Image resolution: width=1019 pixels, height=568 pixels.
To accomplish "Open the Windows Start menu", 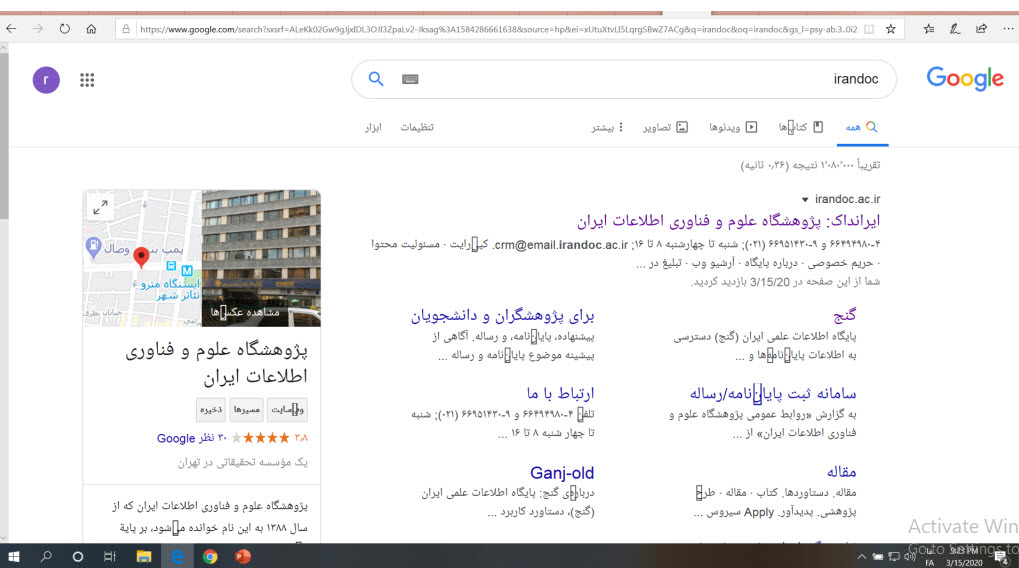I will tap(14, 556).
